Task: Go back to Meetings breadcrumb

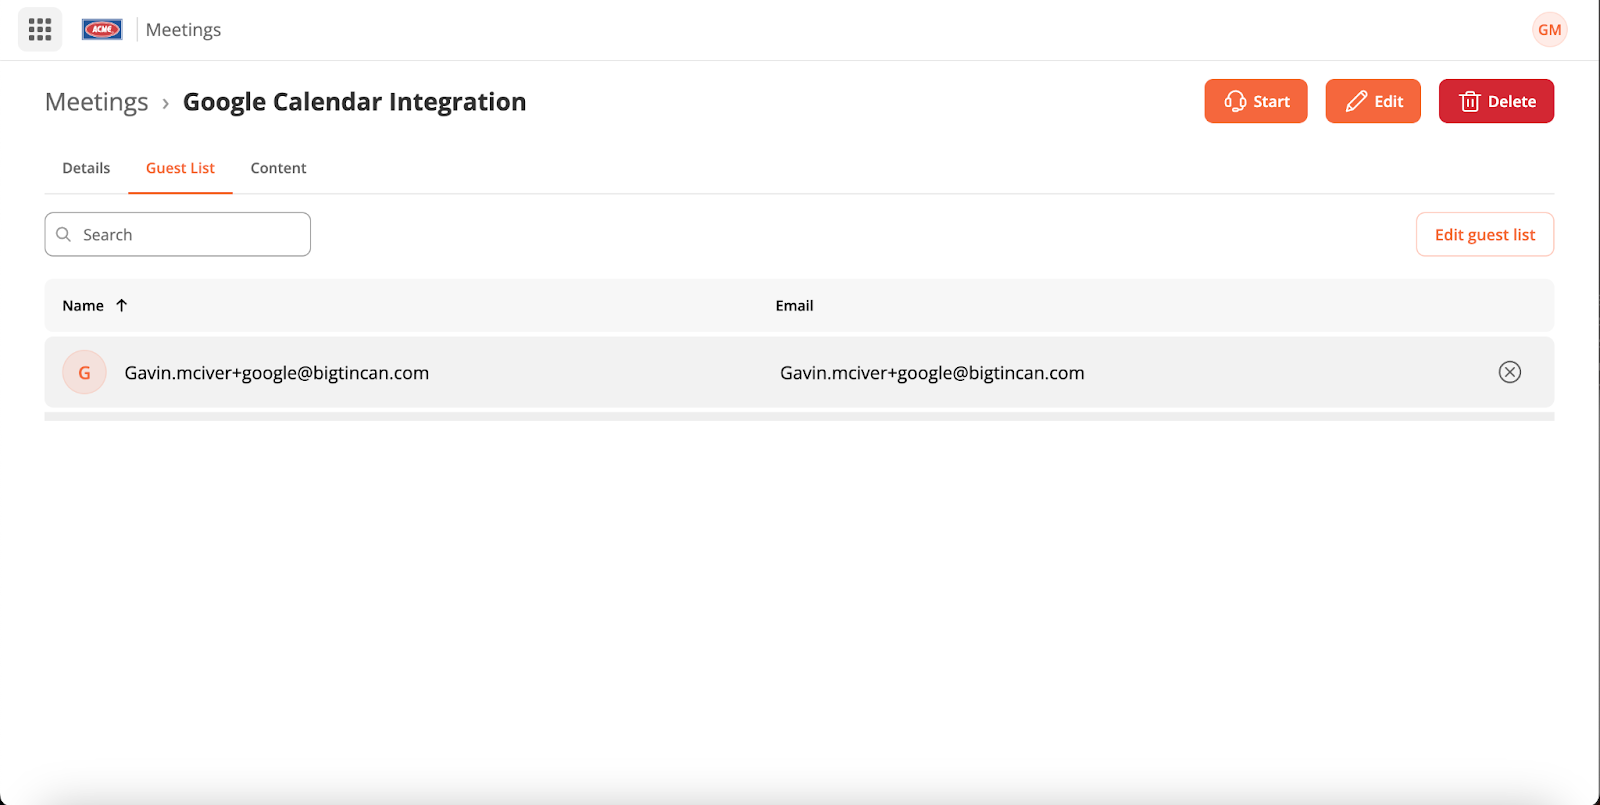Action: pos(97,102)
